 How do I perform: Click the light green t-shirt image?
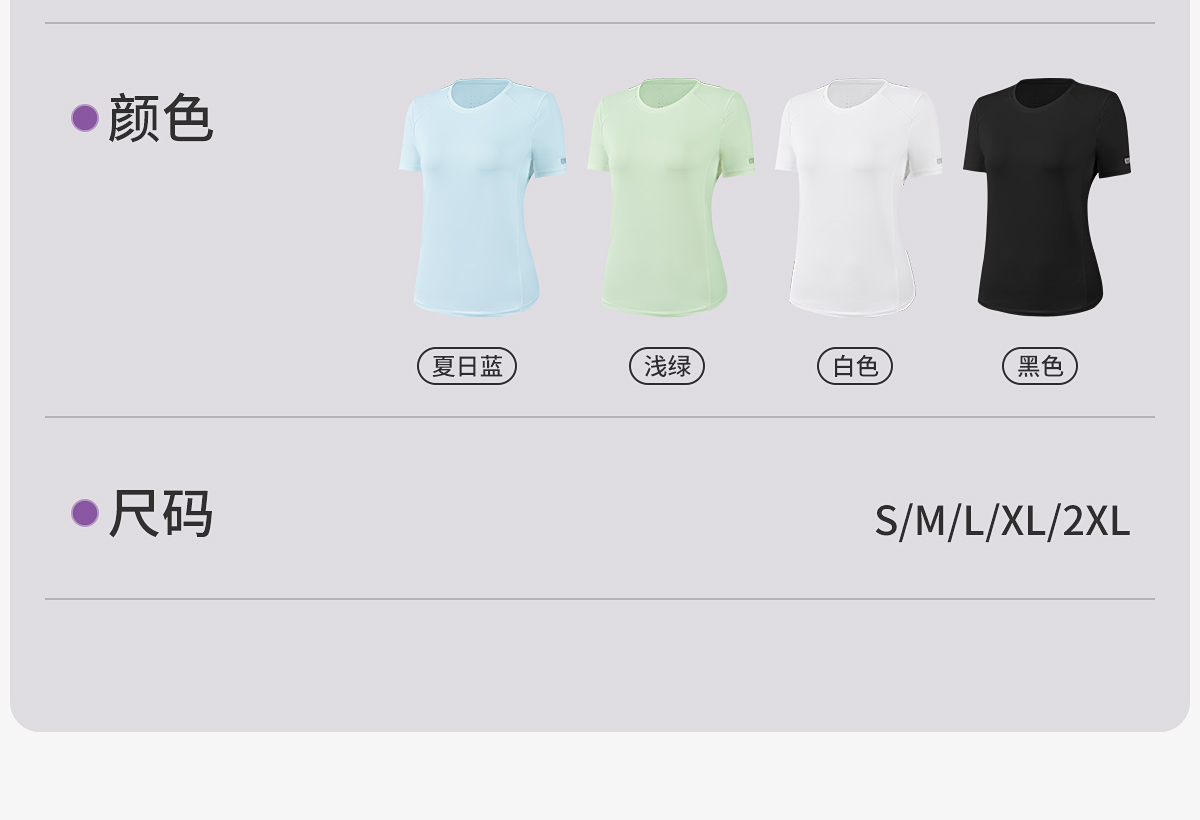671,197
